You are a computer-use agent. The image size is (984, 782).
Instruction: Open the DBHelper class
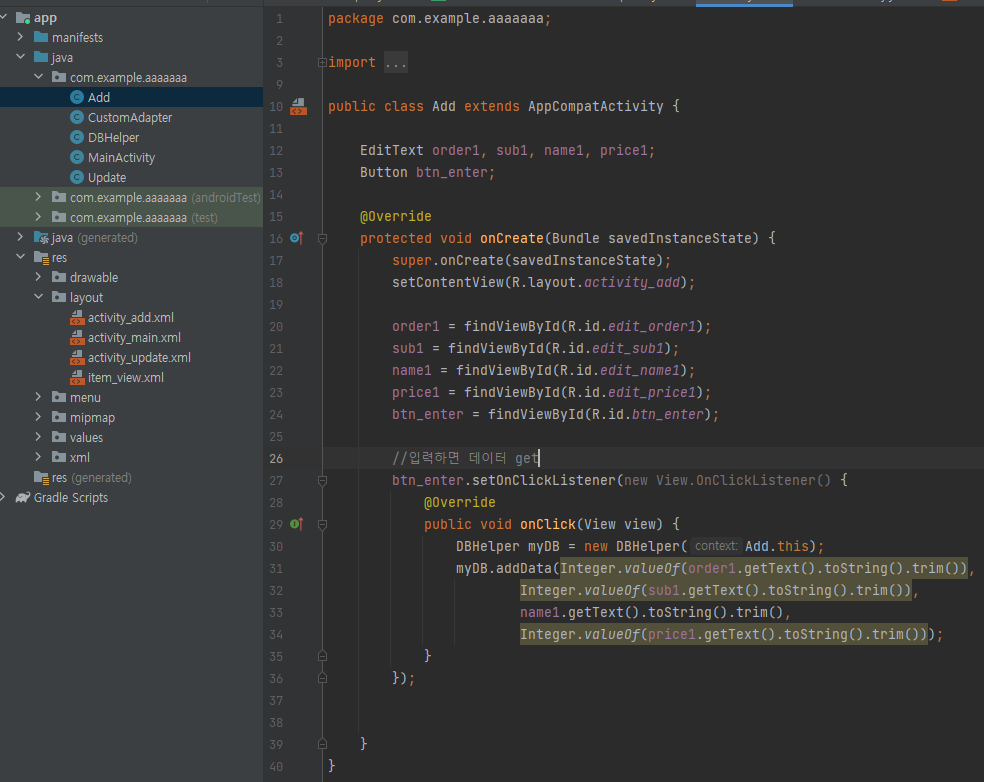click(x=113, y=137)
